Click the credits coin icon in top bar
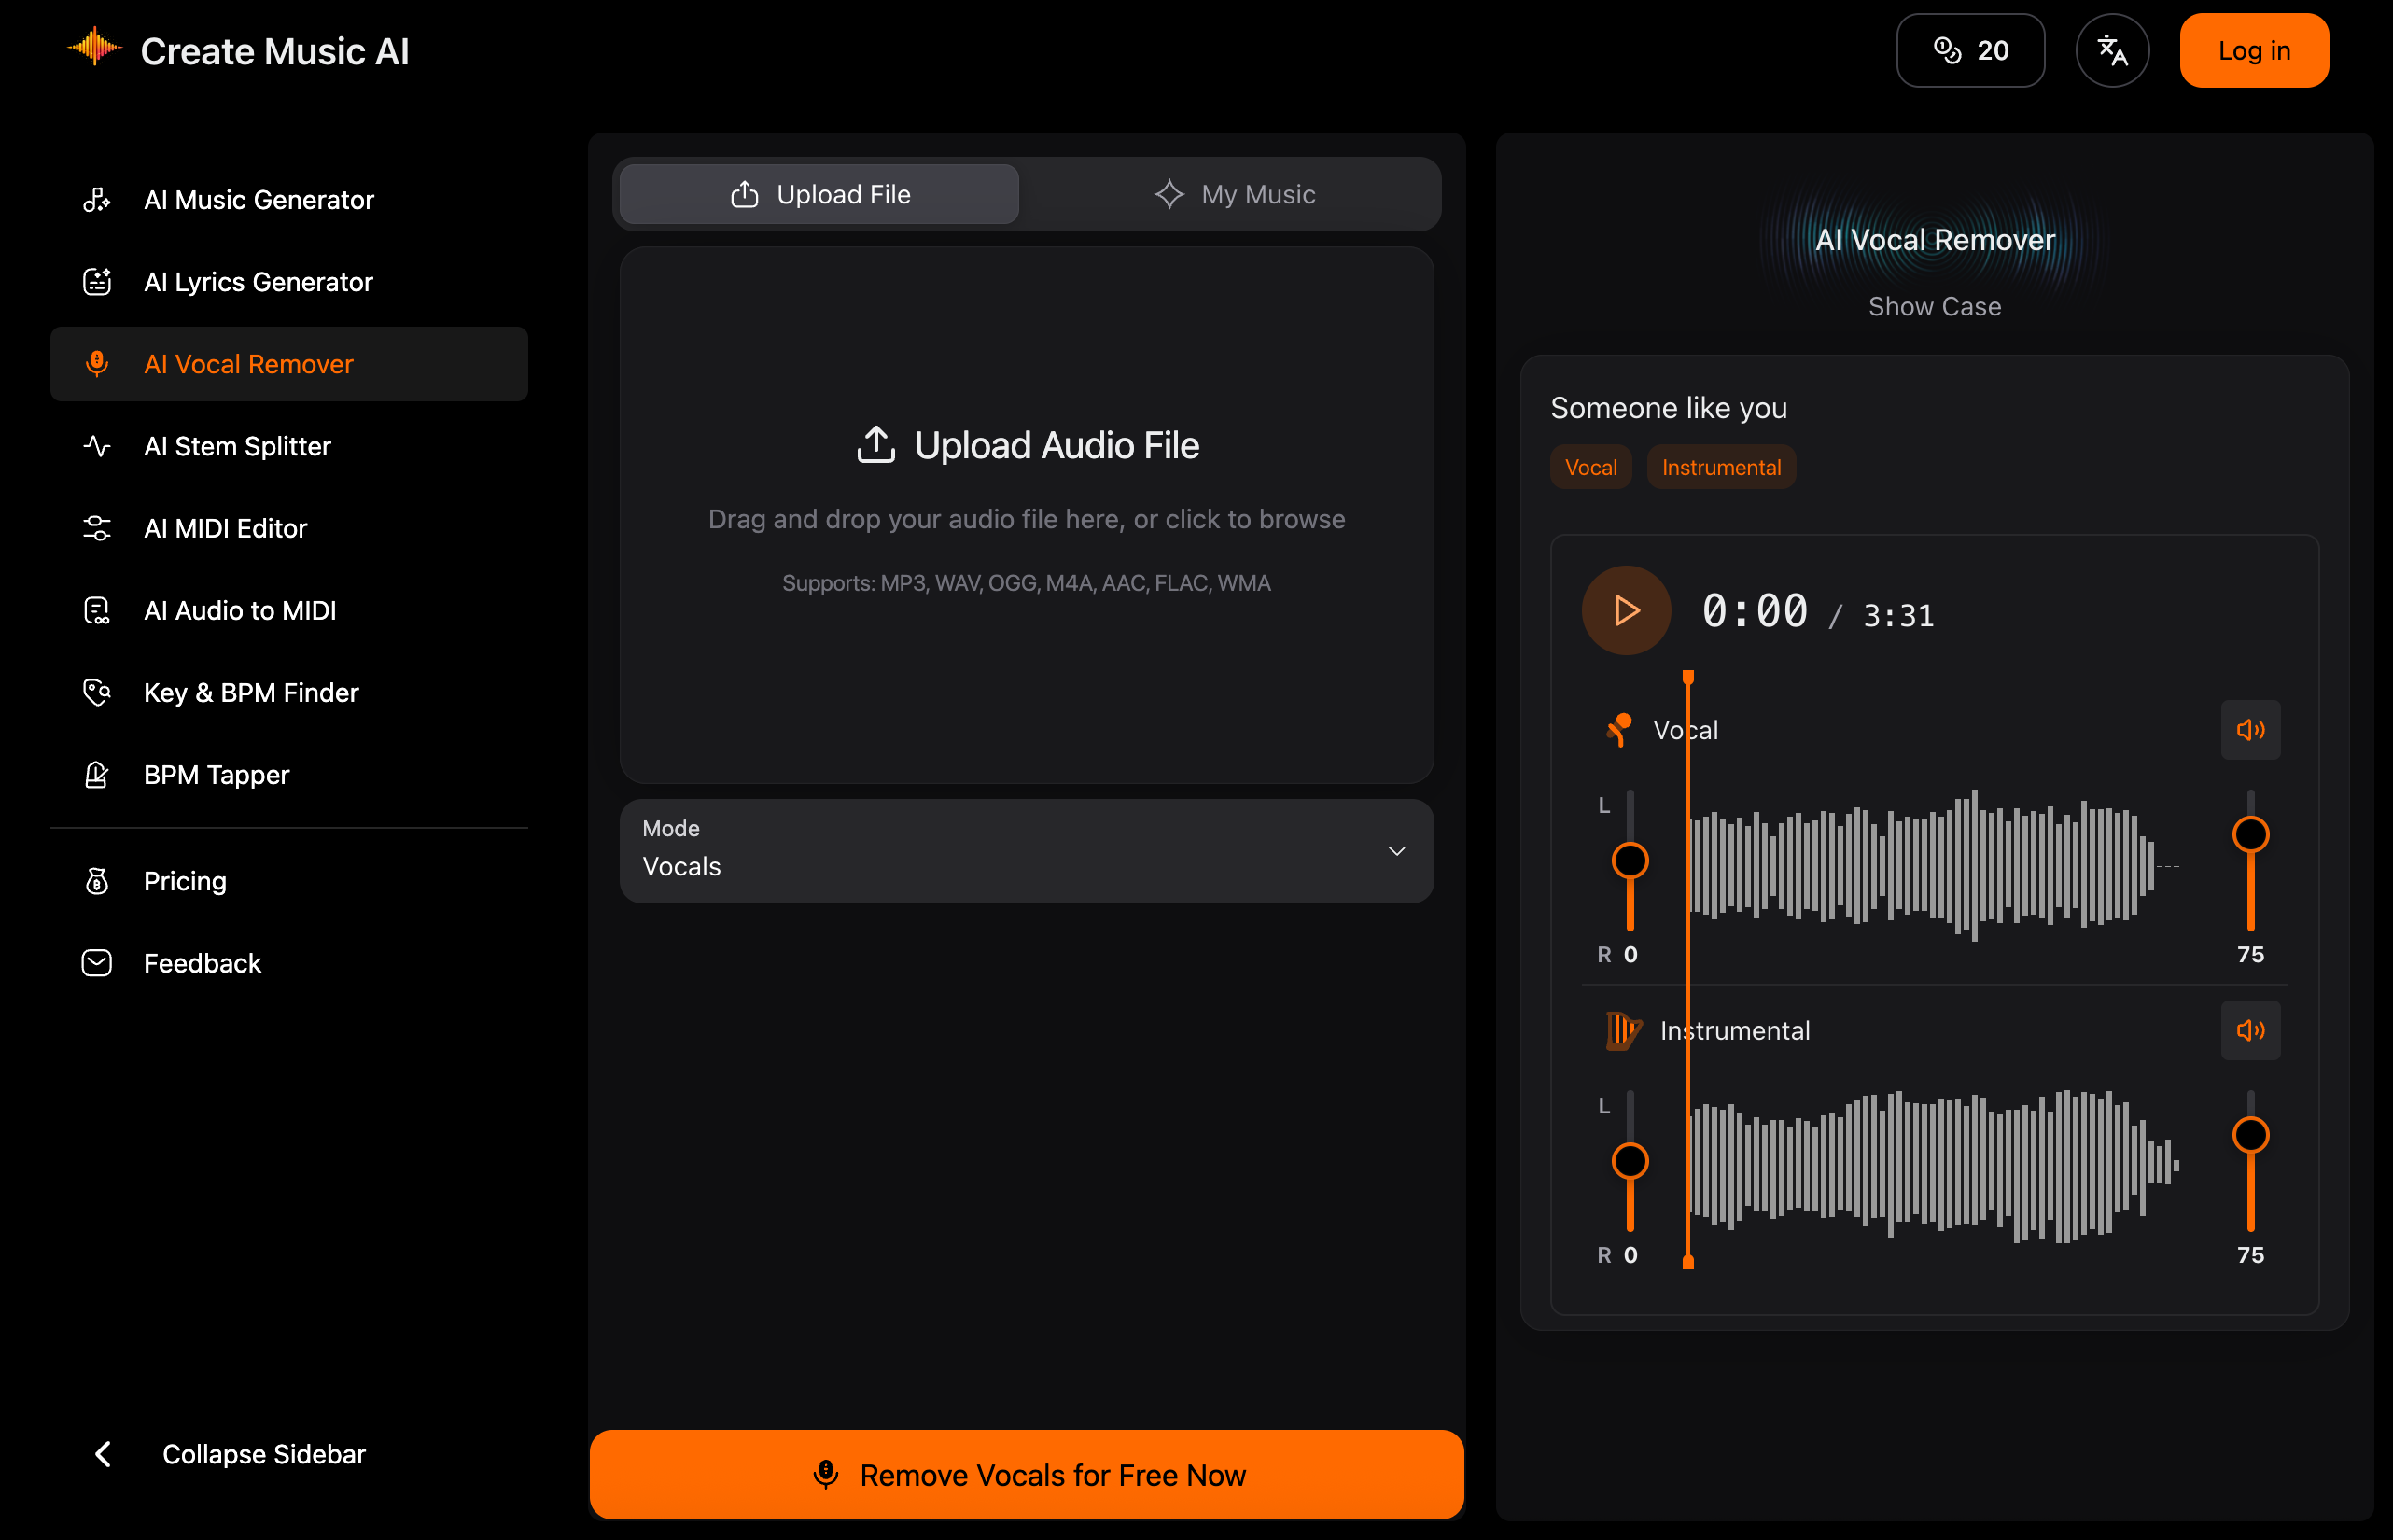This screenshot has height=1540, width=2393. pyautogui.click(x=1948, y=50)
